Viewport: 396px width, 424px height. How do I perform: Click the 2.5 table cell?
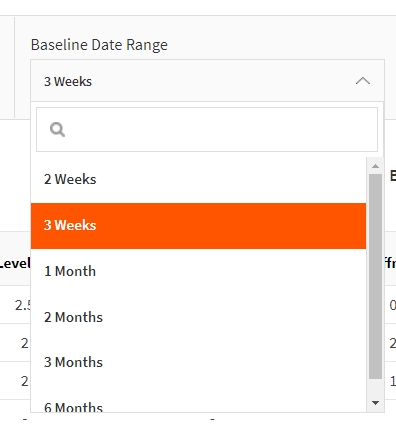click(23, 305)
